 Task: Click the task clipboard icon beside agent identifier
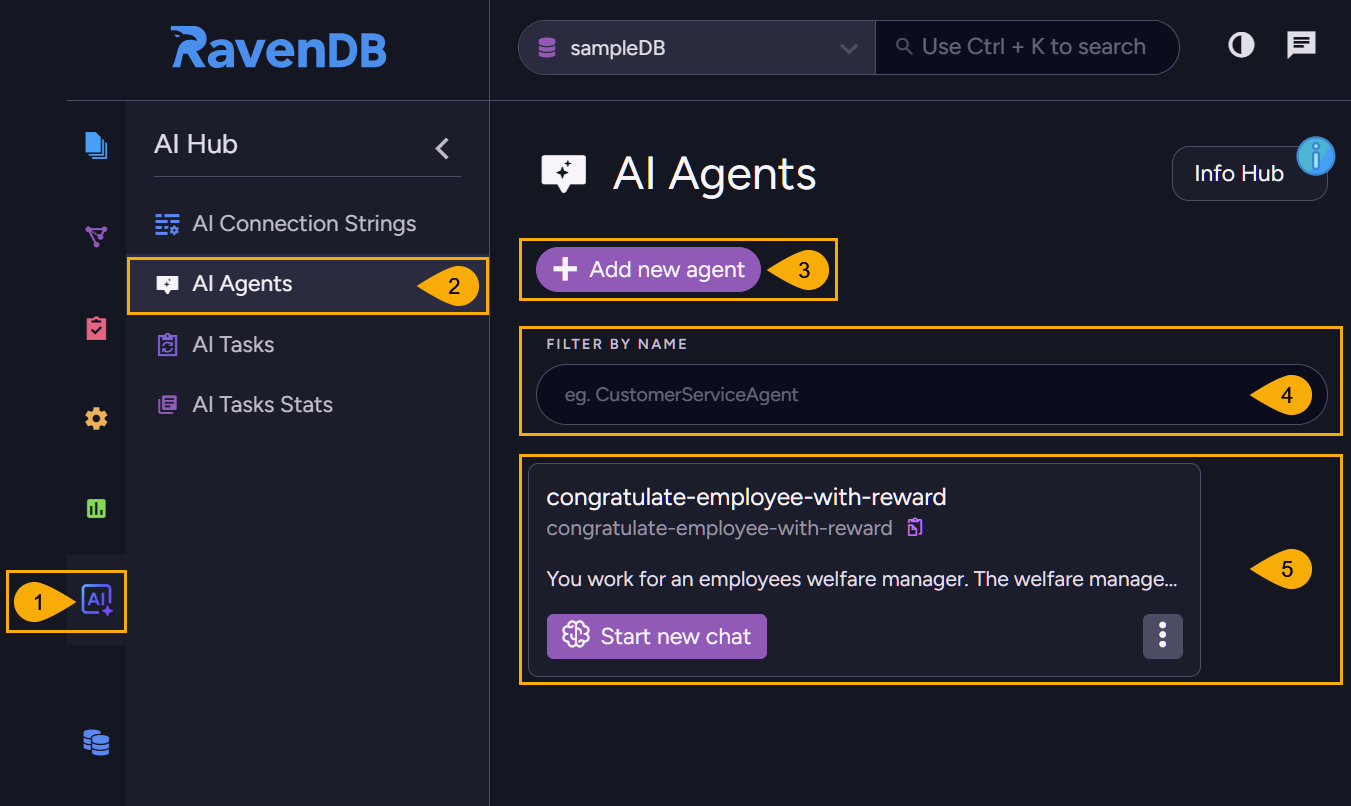click(x=914, y=527)
